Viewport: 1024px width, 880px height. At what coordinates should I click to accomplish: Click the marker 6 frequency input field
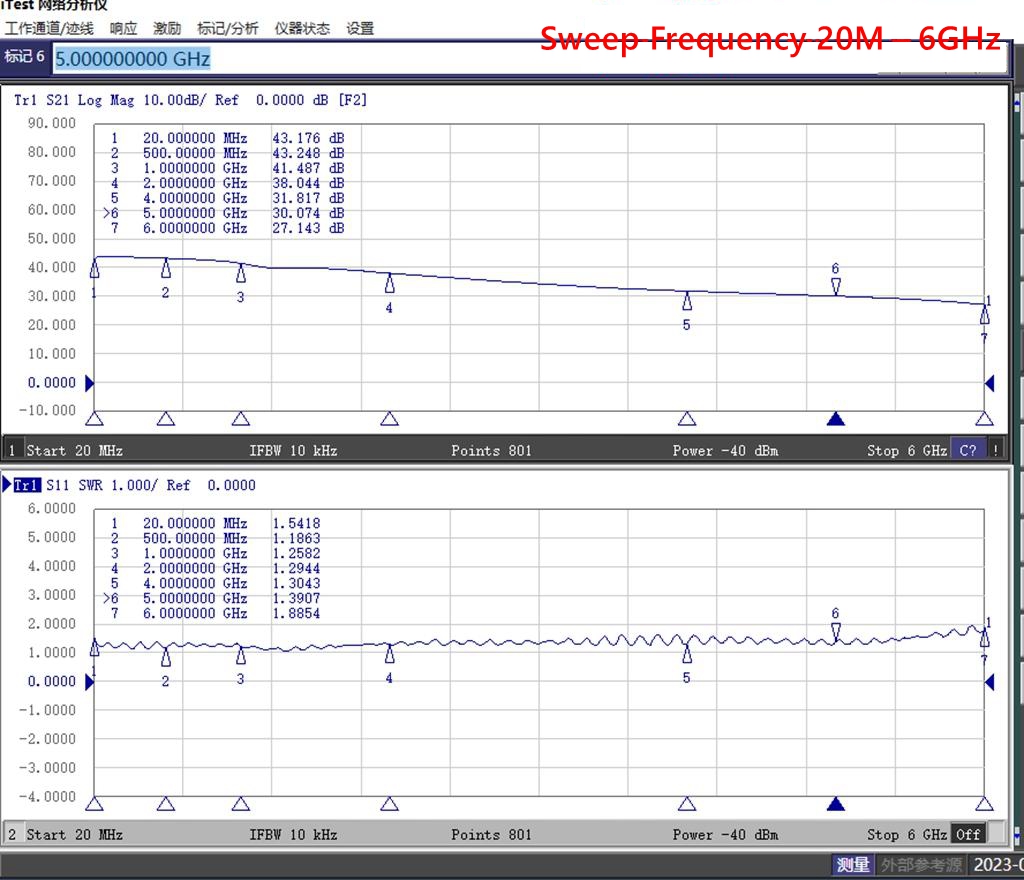[x=500, y=59]
